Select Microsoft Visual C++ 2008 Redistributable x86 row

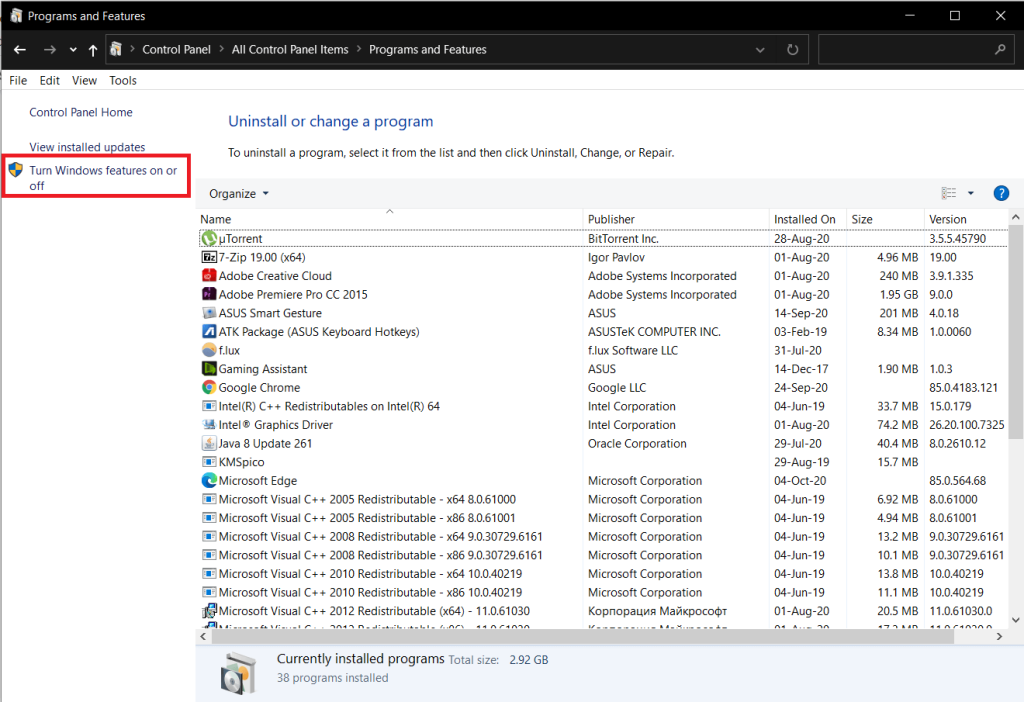(x=602, y=555)
